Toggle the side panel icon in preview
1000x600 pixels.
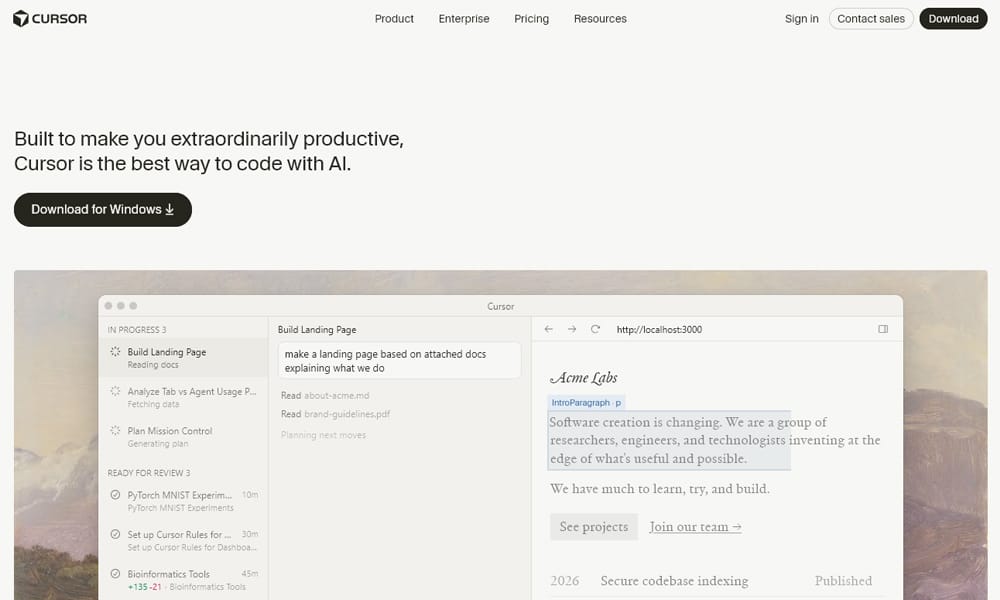pos(883,329)
